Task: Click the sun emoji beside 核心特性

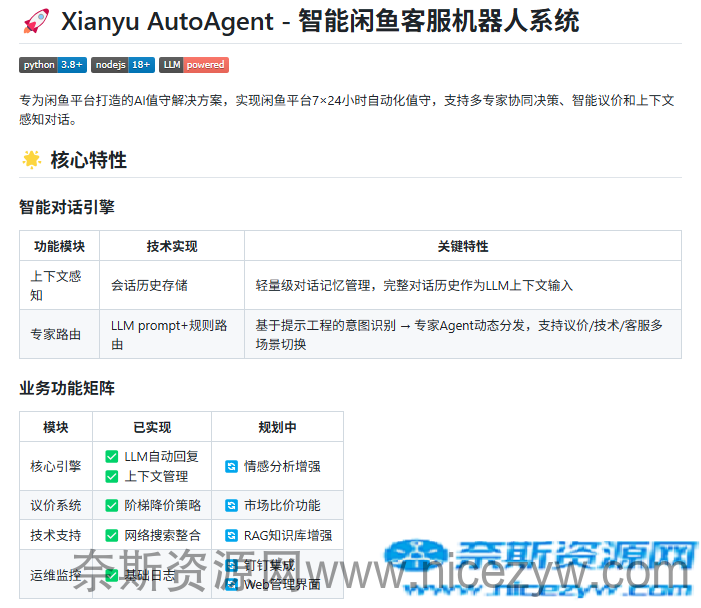Action: click(32, 160)
